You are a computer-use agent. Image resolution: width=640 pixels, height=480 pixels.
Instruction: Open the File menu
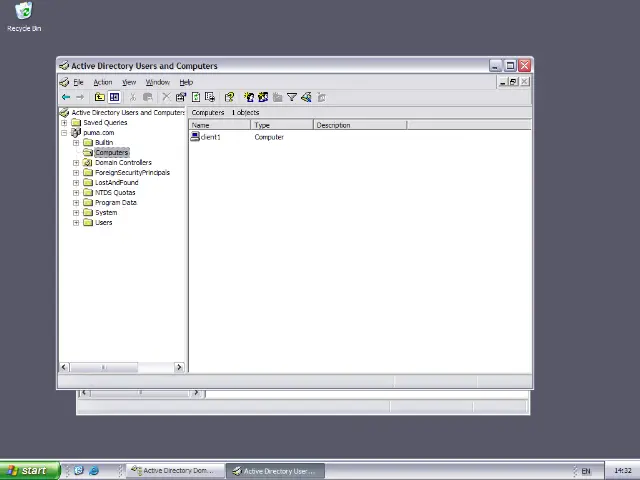click(78, 82)
